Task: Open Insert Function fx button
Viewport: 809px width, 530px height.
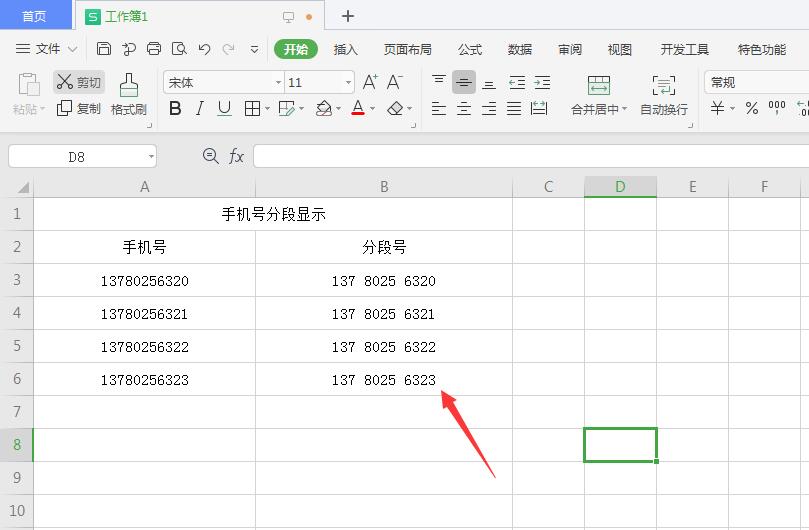Action: click(236, 156)
